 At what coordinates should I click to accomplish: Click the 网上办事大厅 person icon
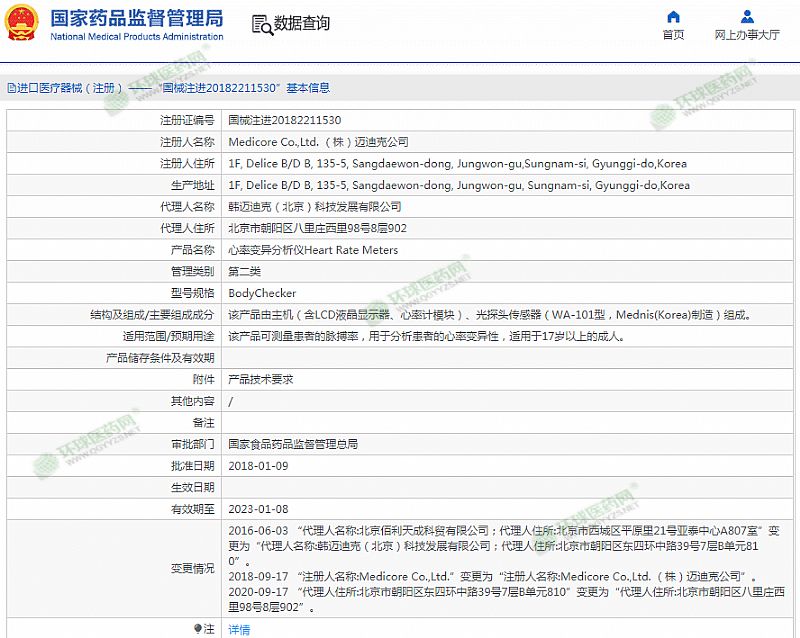tap(747, 17)
